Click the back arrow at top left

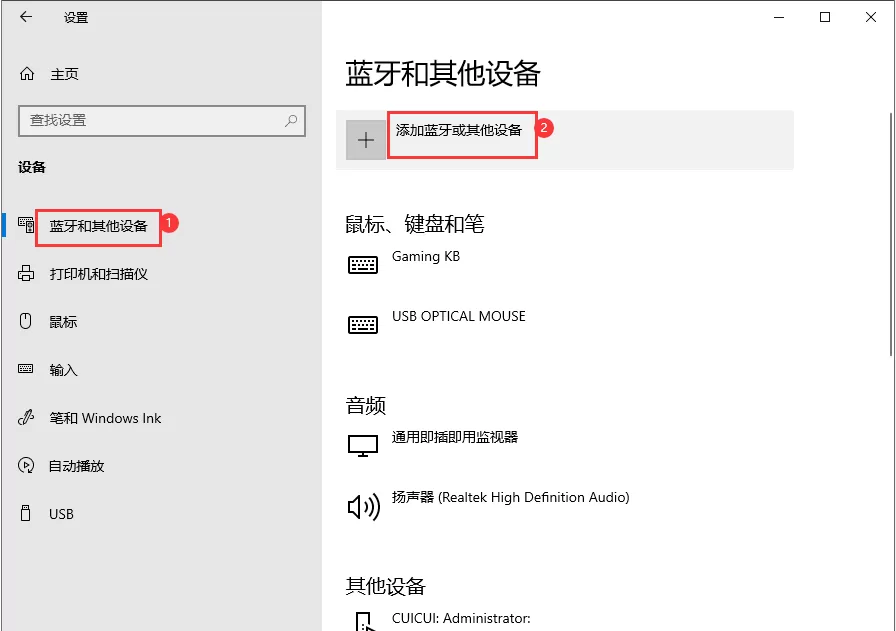click(x=25, y=17)
